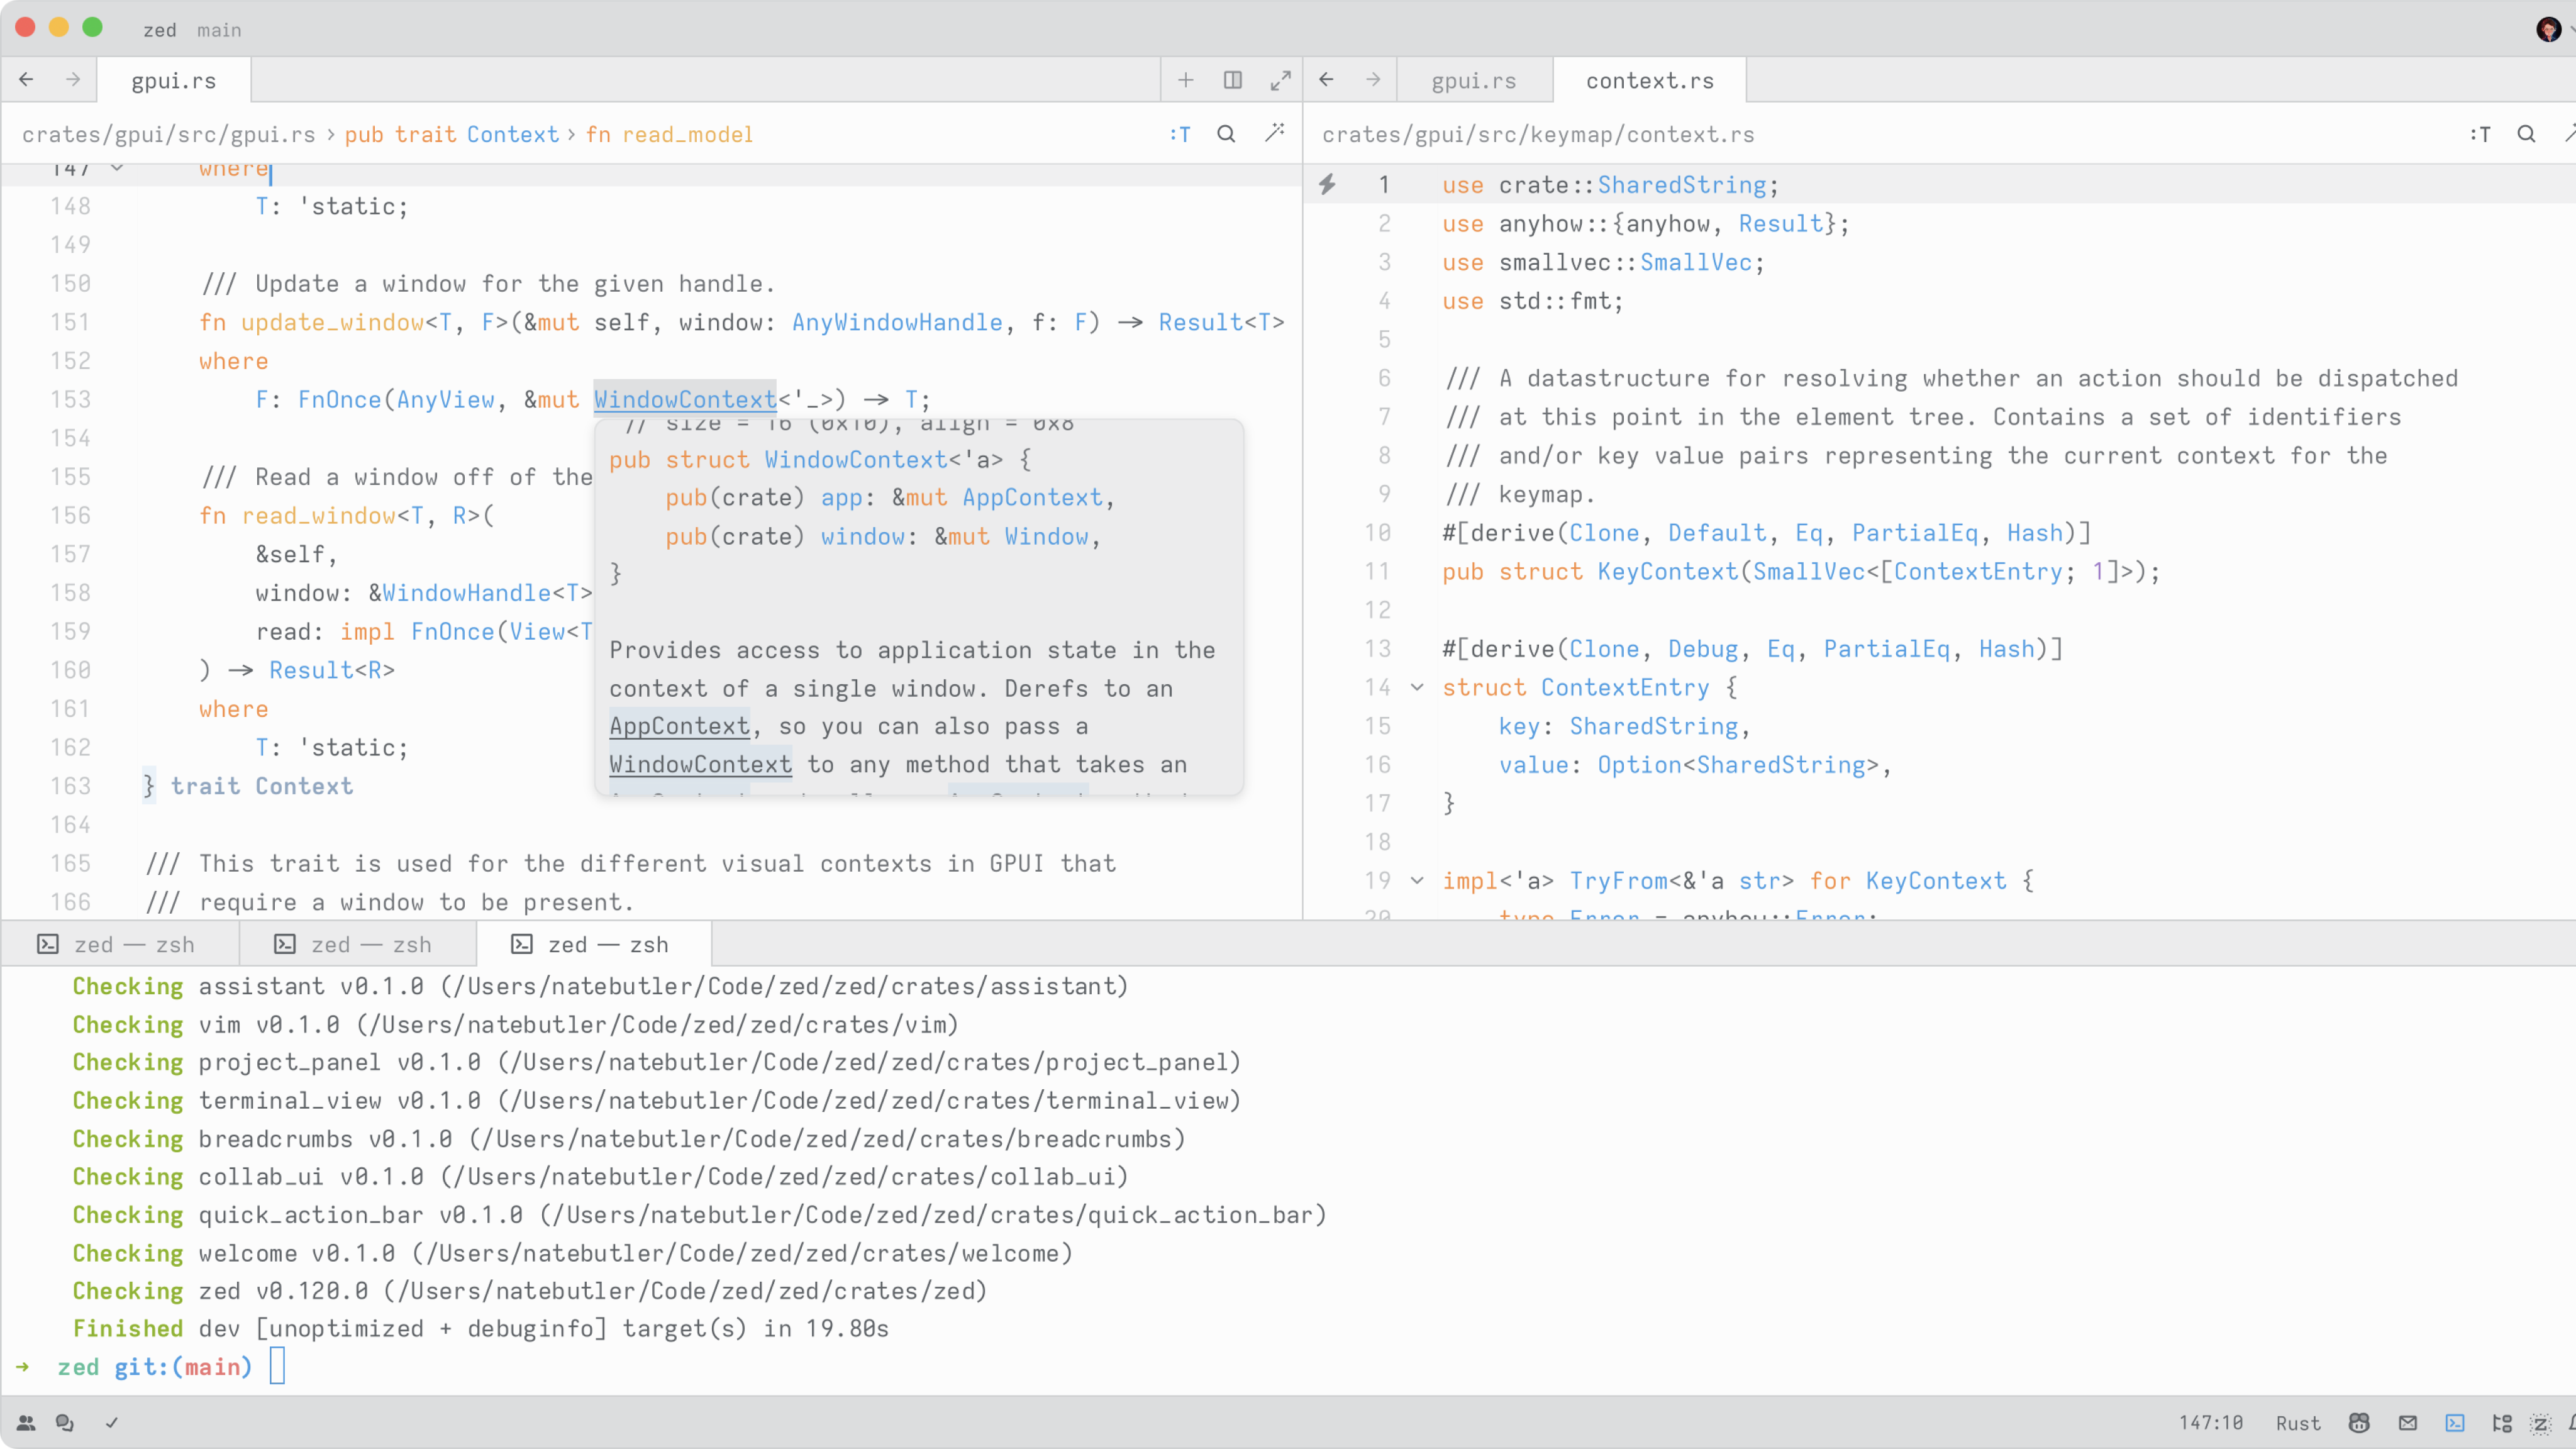
Task: Toggle the project tree panel icon
Action: pos(2502,1423)
